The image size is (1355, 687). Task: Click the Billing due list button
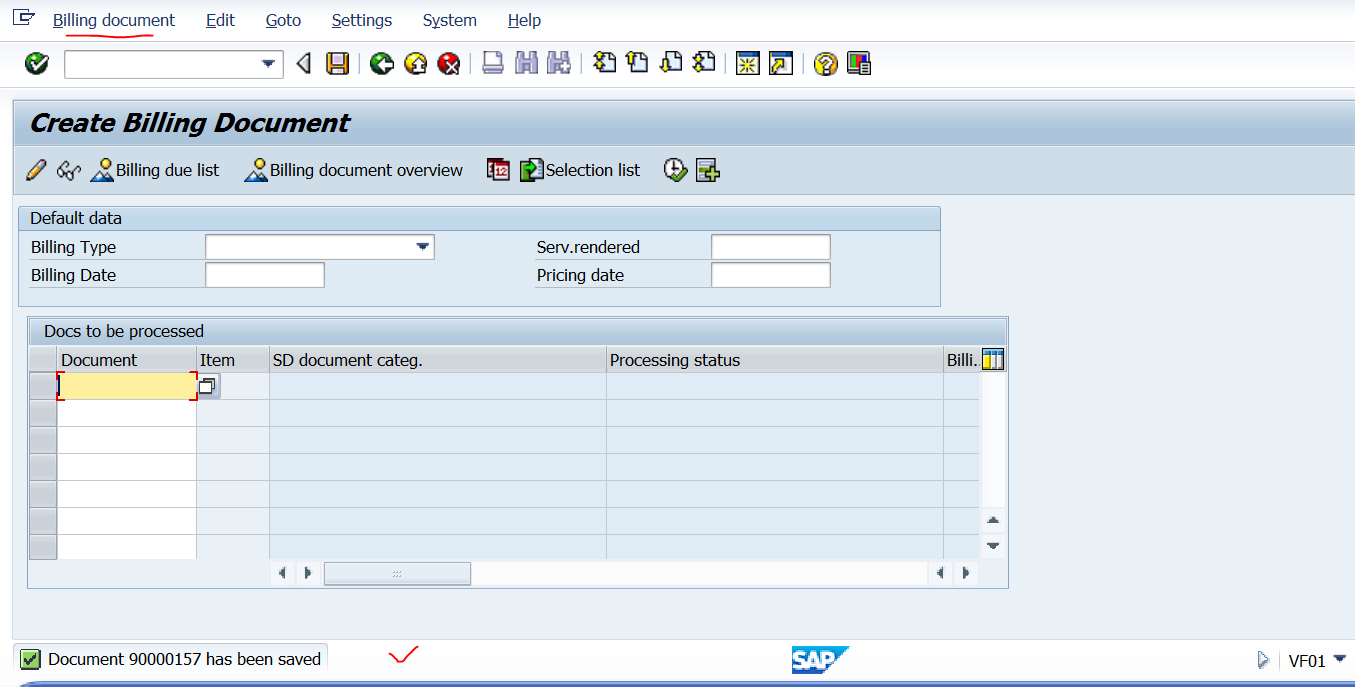coord(155,170)
